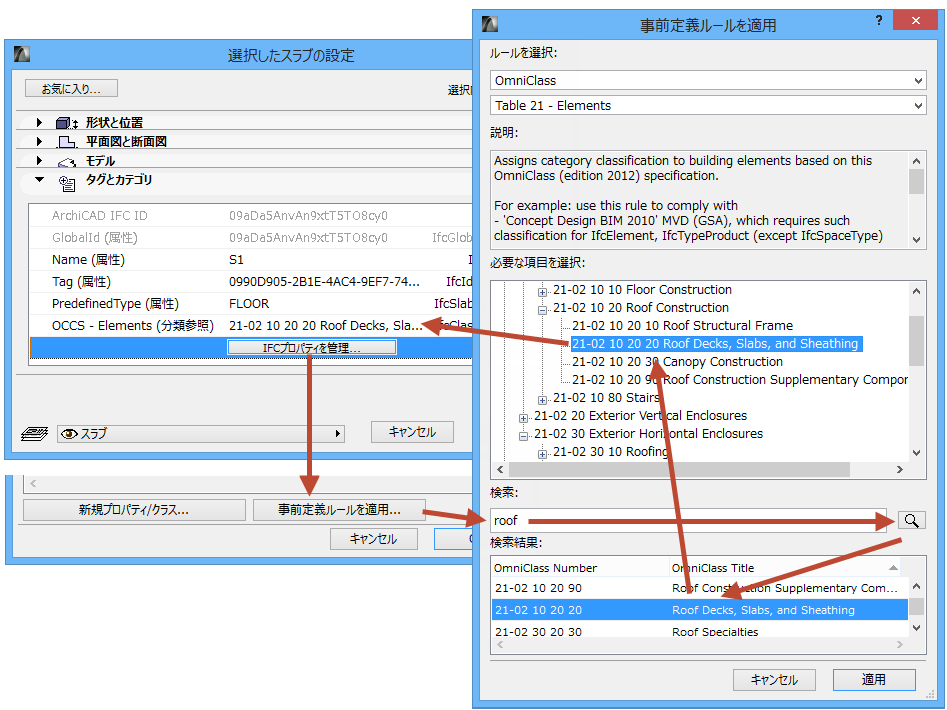This screenshot has height=710, width=947.
Task: Click the Tag (属性) row value
Action: [x=324, y=282]
